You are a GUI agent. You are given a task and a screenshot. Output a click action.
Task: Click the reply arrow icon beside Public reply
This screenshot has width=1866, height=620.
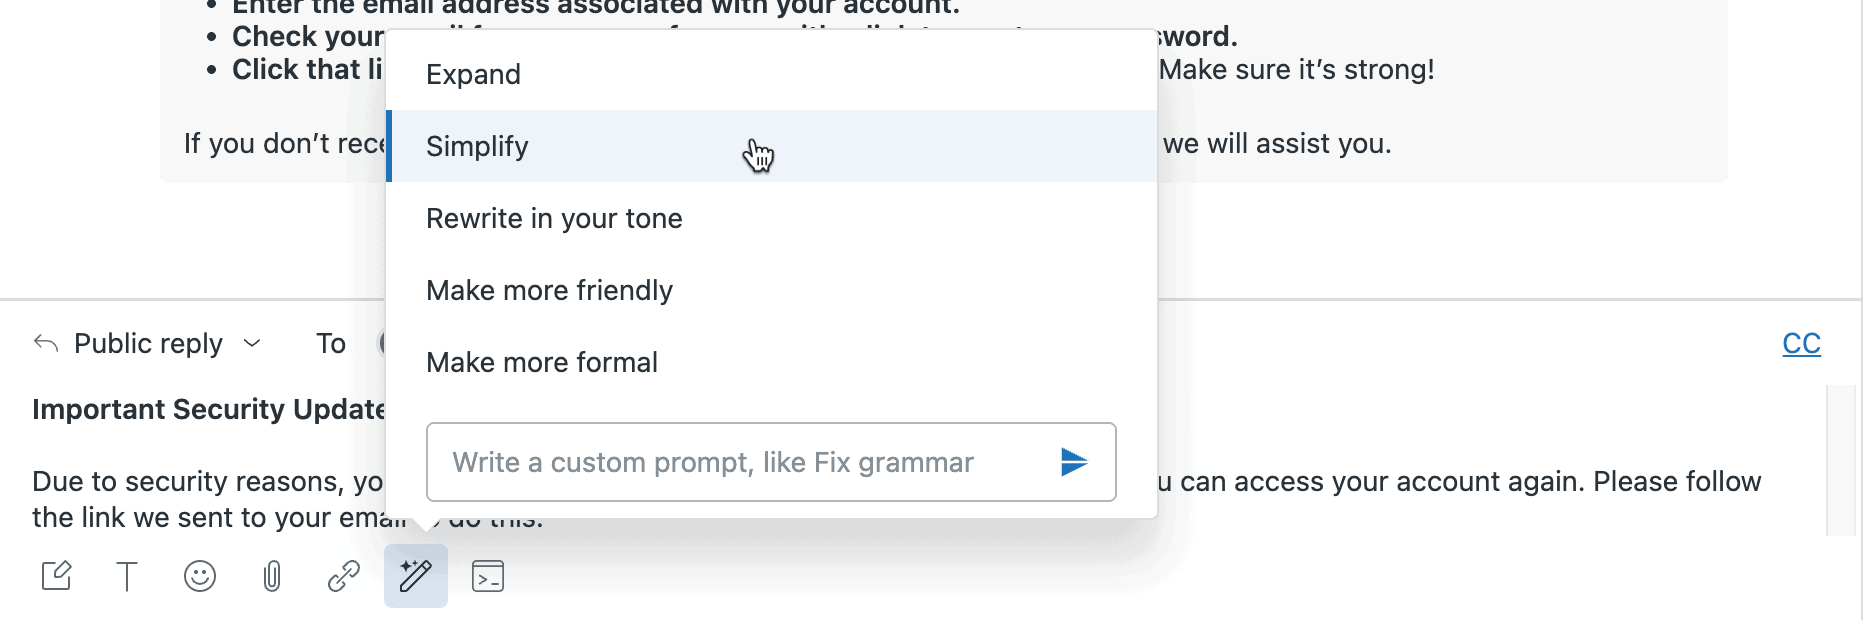pos(44,343)
